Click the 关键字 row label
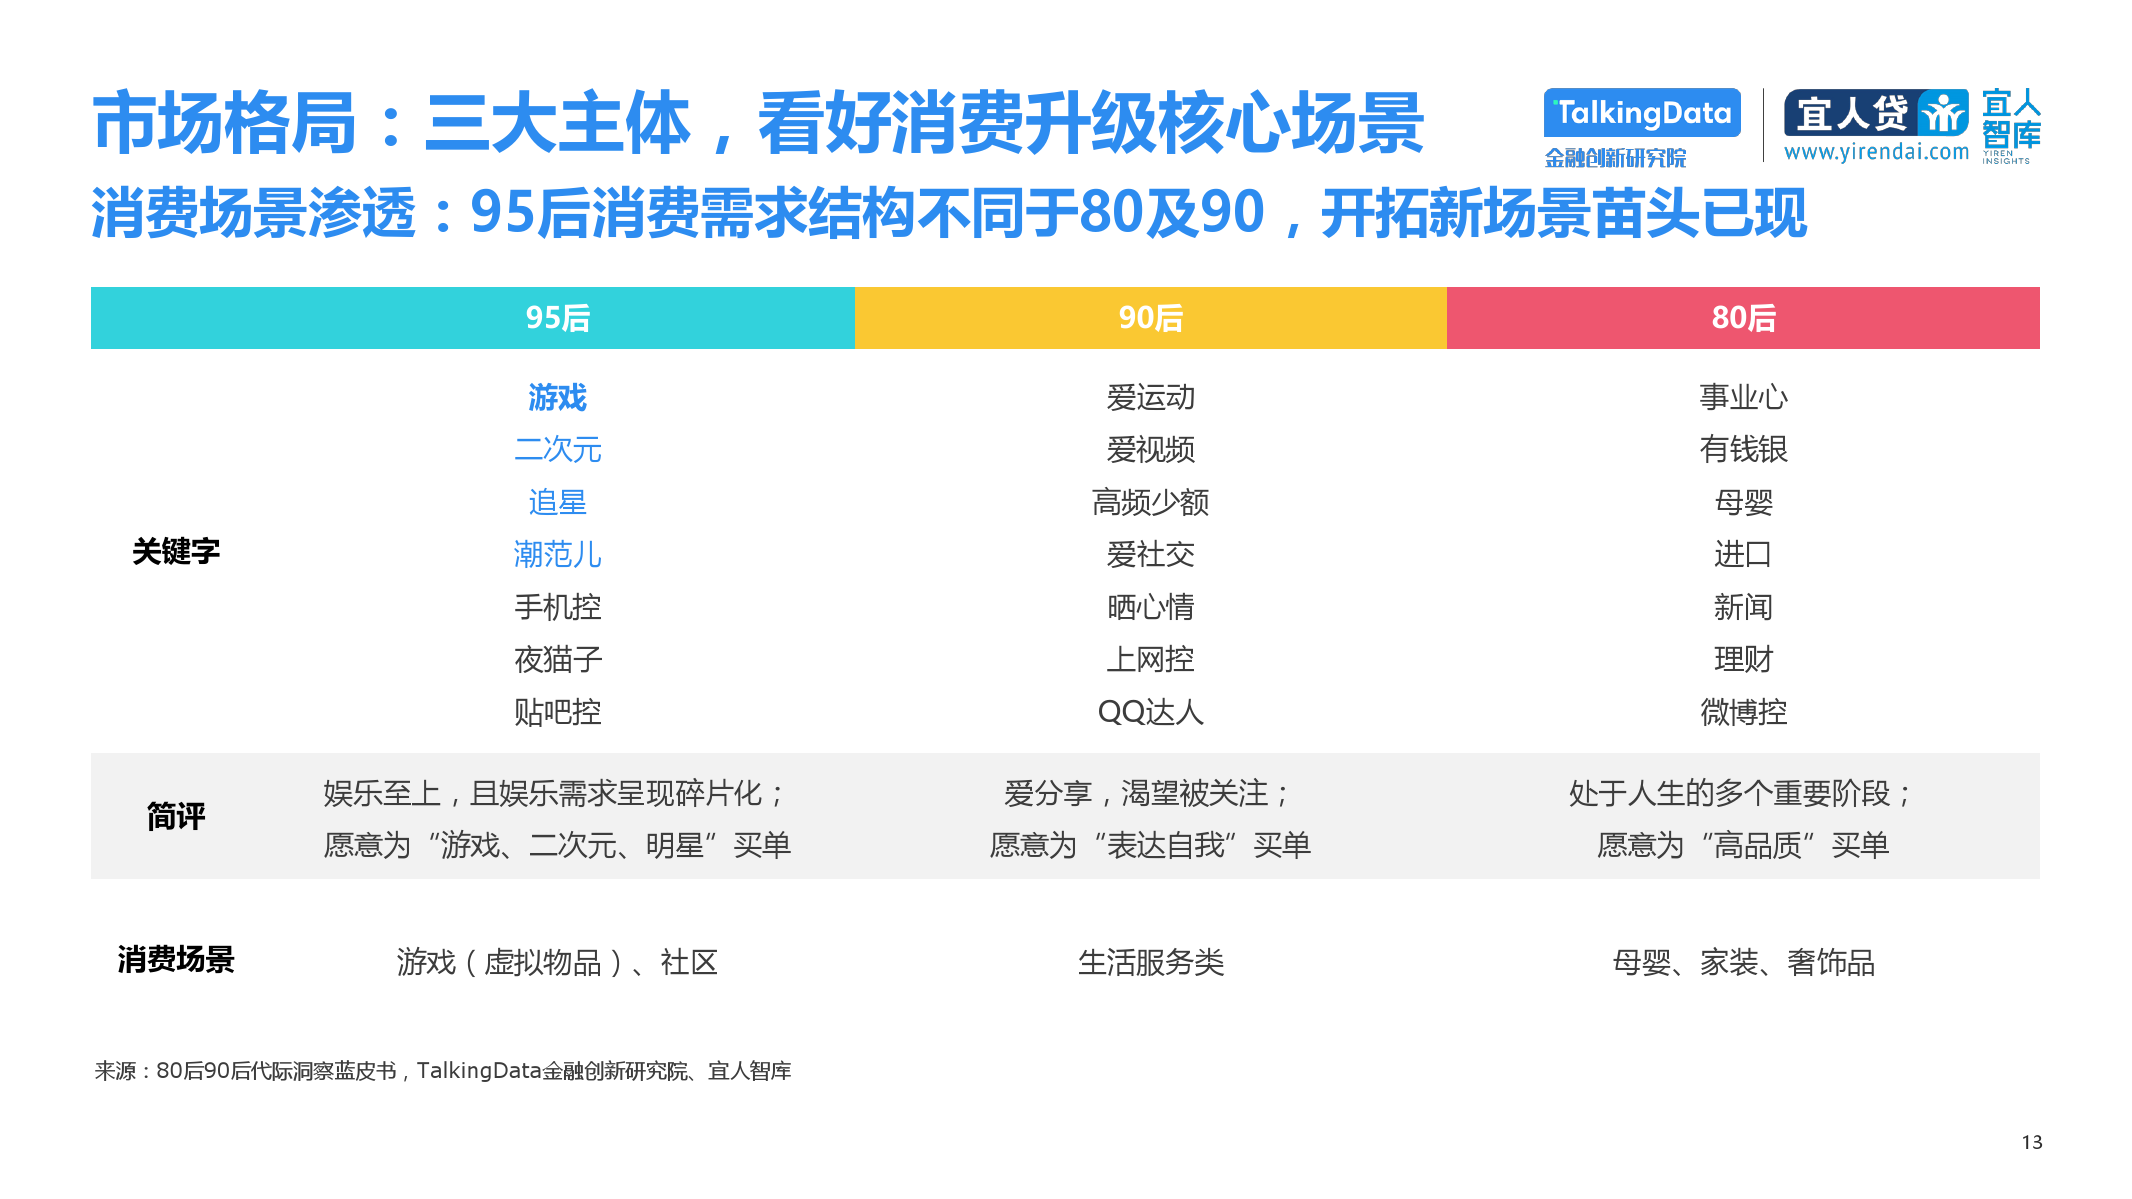 [x=176, y=551]
